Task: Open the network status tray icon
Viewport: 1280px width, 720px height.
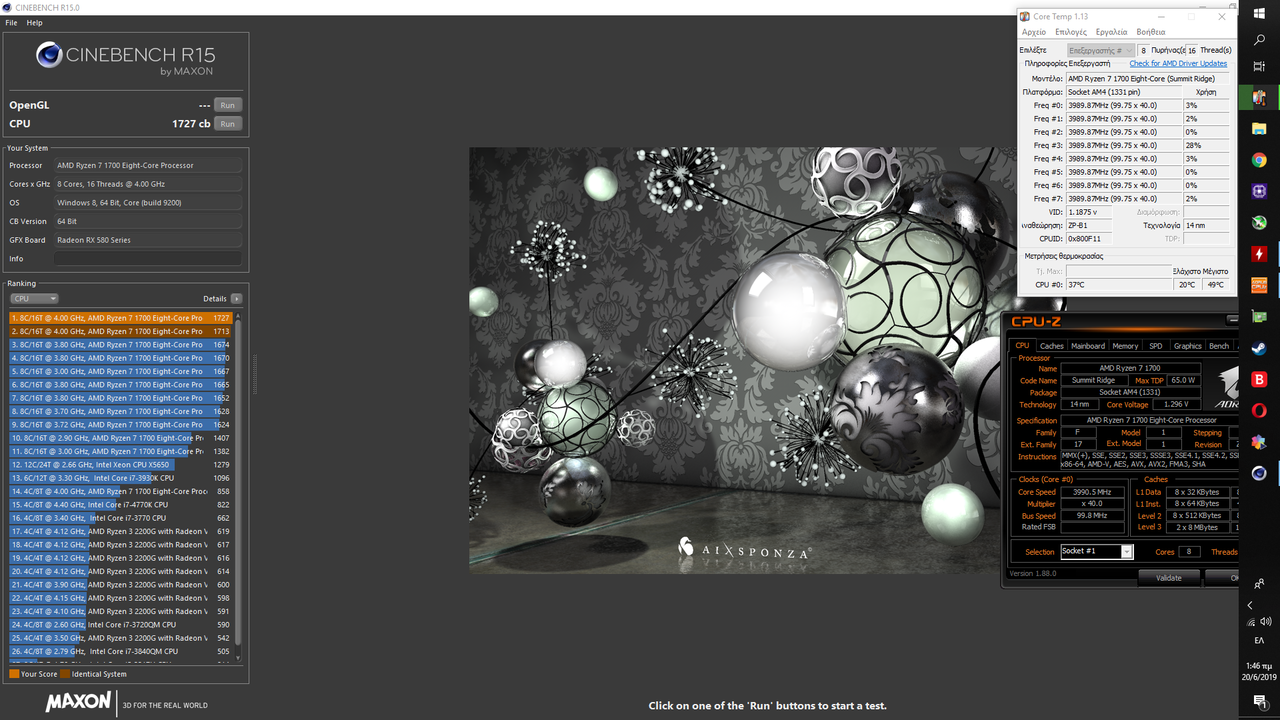Action: tap(1251, 621)
